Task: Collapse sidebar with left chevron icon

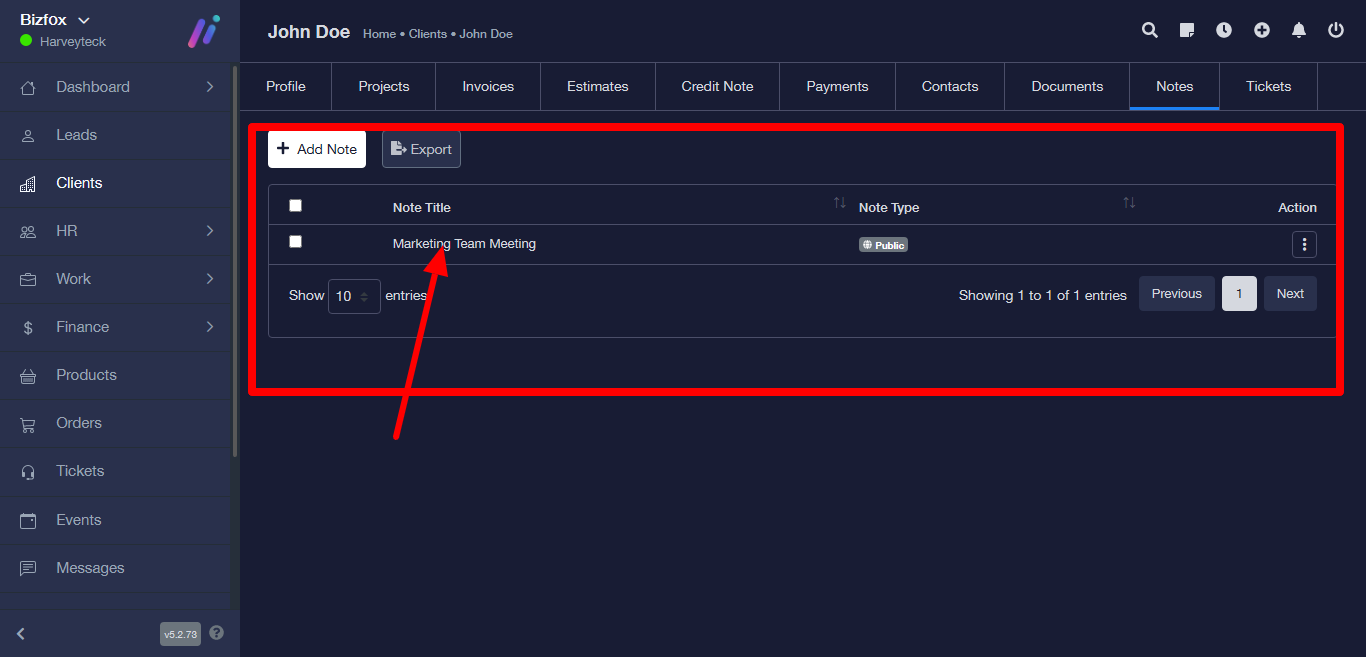Action: (x=21, y=633)
